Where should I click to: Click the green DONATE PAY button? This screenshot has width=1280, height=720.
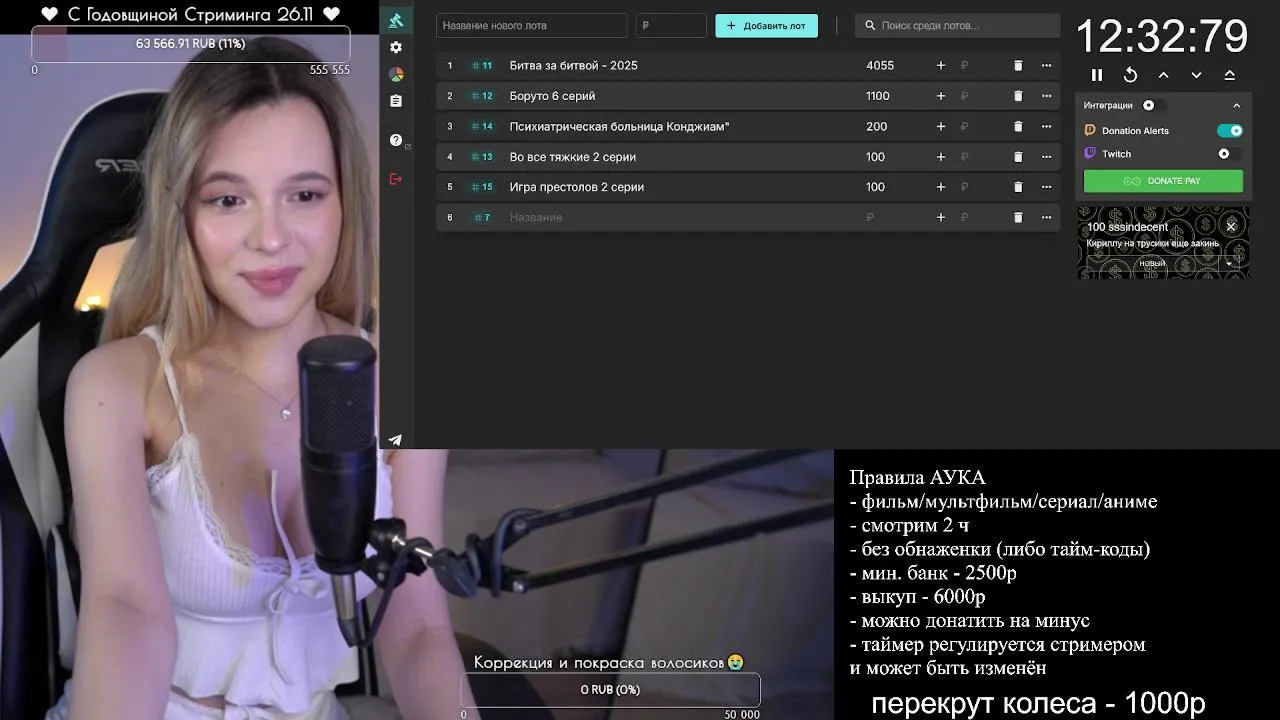click(x=1163, y=181)
